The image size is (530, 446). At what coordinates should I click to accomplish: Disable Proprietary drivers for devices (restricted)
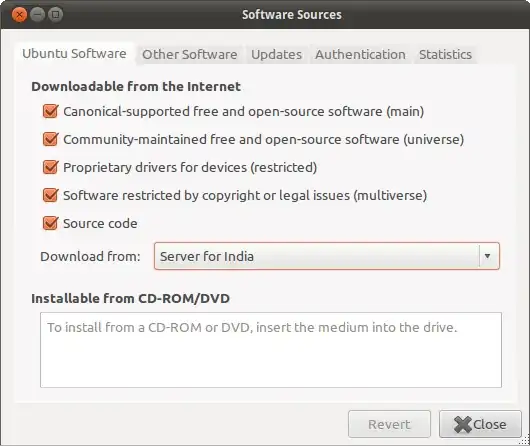click(x=50, y=167)
